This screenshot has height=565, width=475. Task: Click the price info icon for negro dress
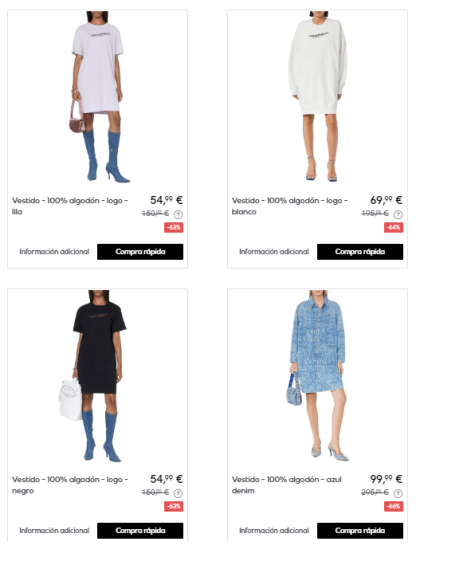178,493
